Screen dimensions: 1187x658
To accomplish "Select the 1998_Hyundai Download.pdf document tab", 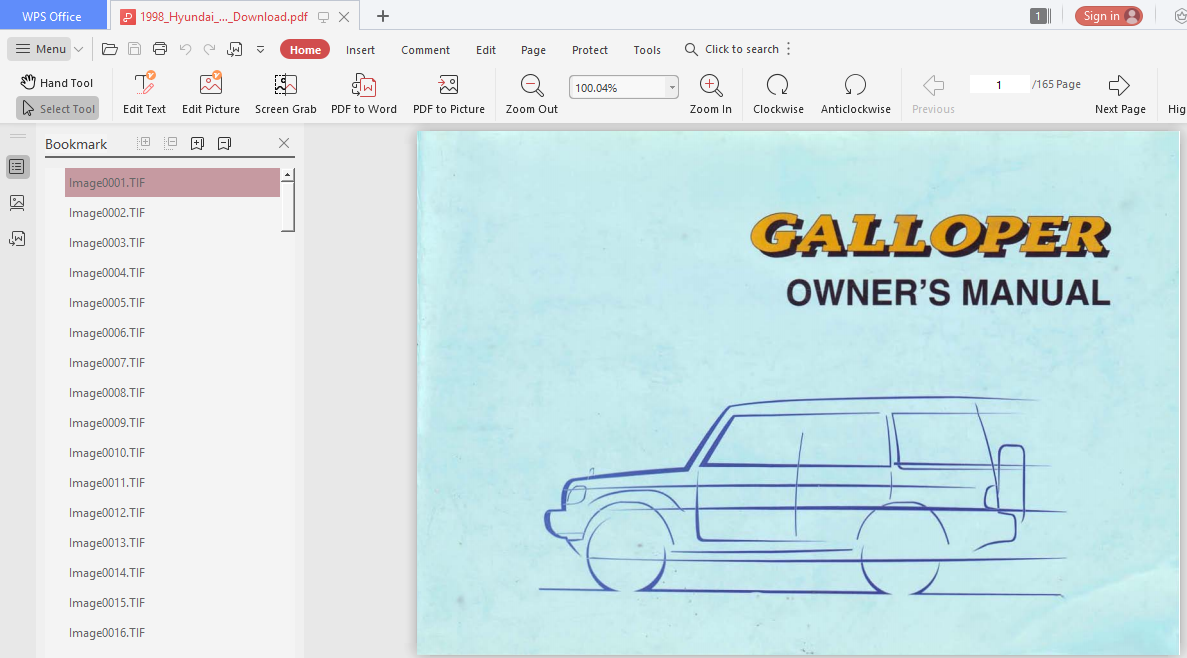I will click(224, 17).
